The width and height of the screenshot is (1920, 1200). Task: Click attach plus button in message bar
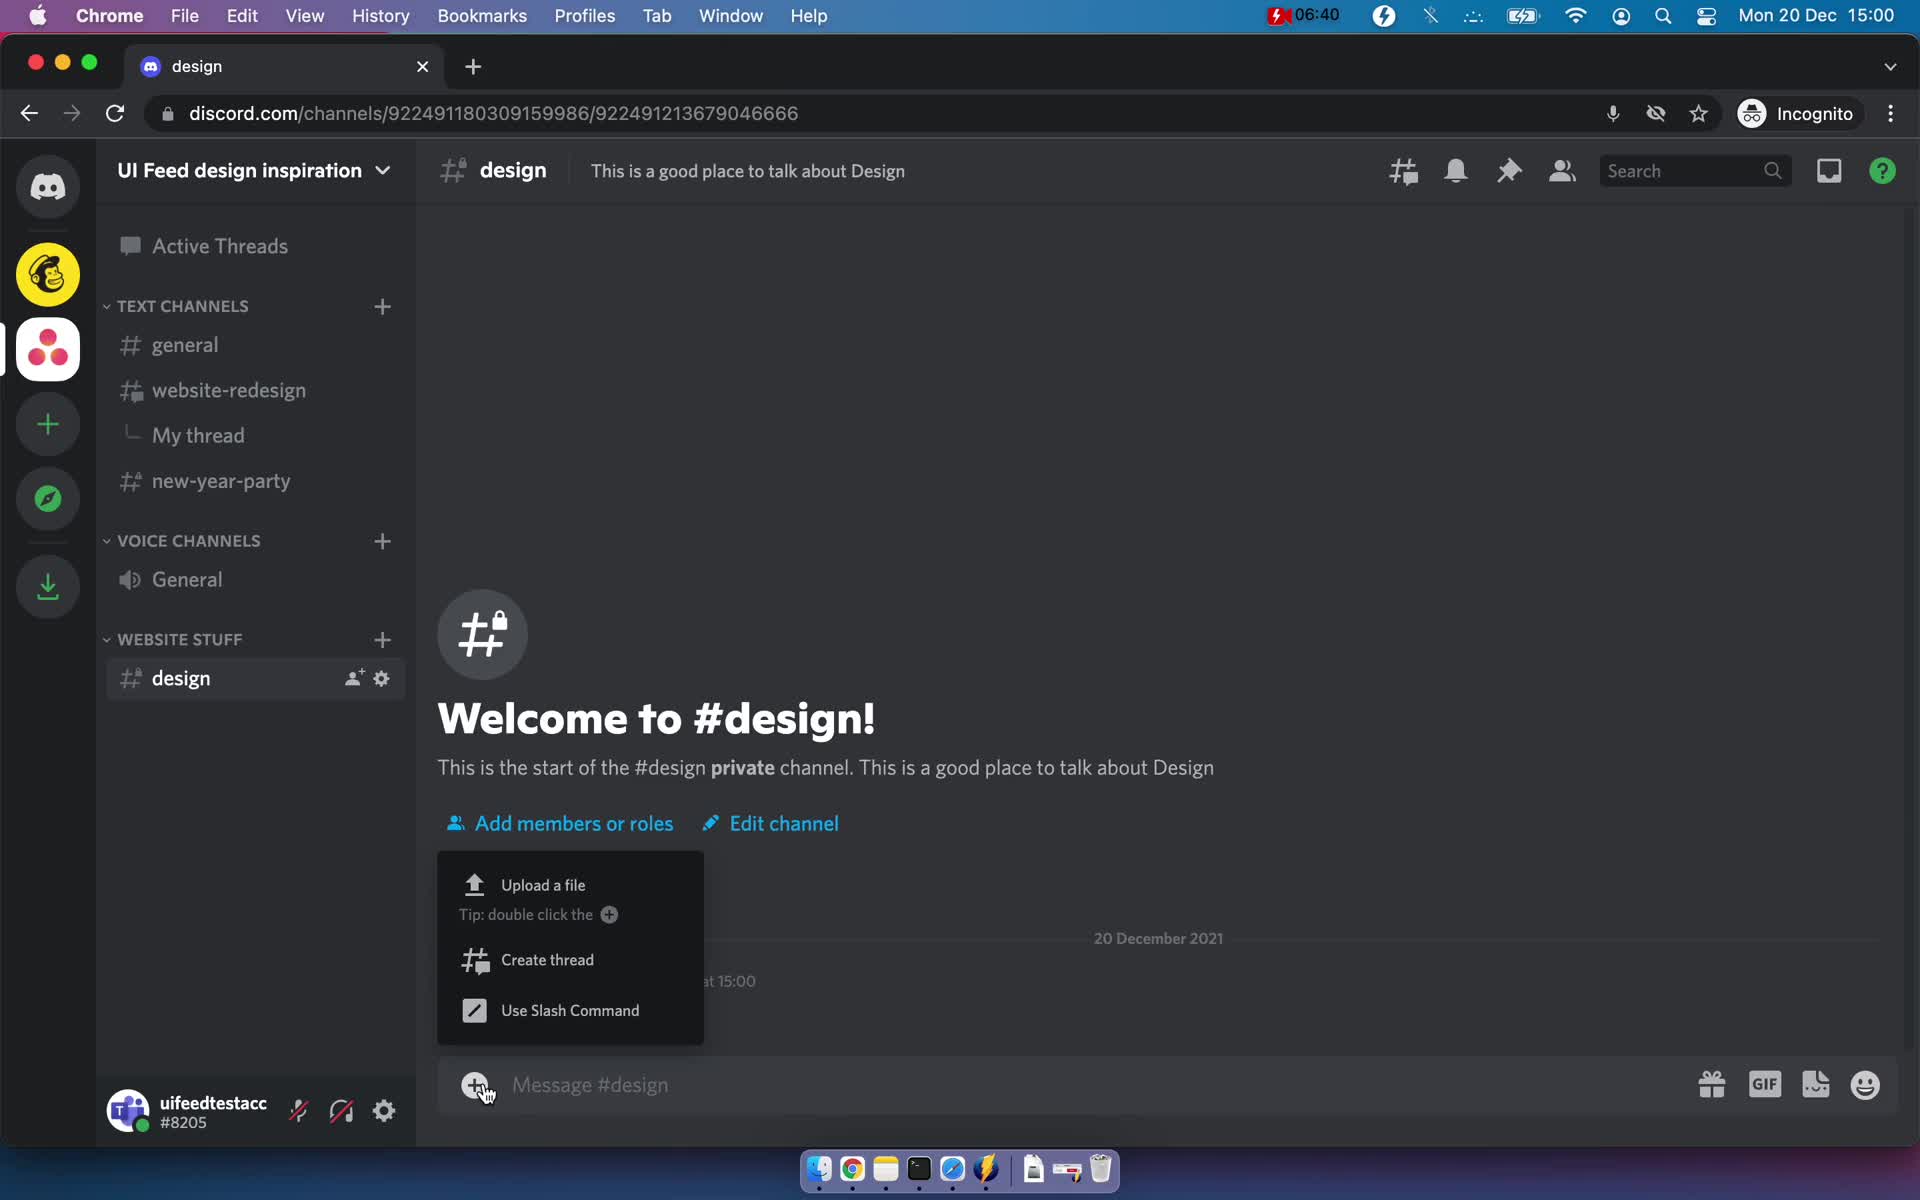click(475, 1085)
